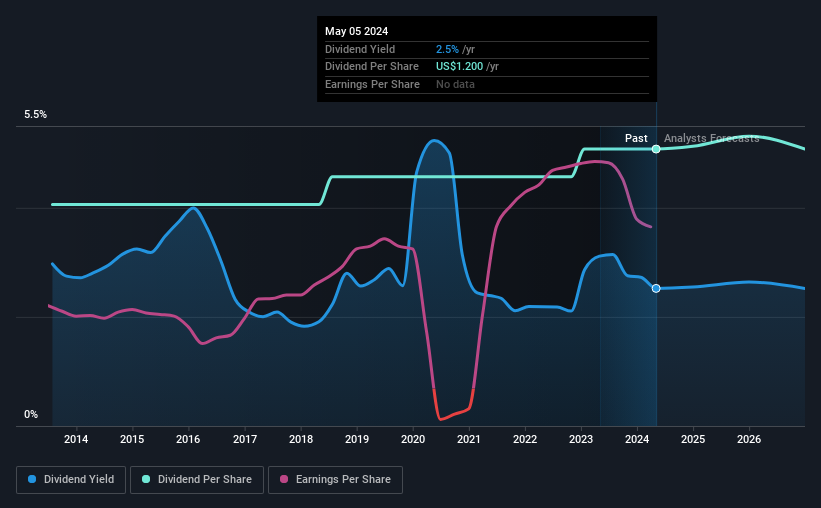Click the 2022 x-axis label
821x508 pixels.
[525, 439]
